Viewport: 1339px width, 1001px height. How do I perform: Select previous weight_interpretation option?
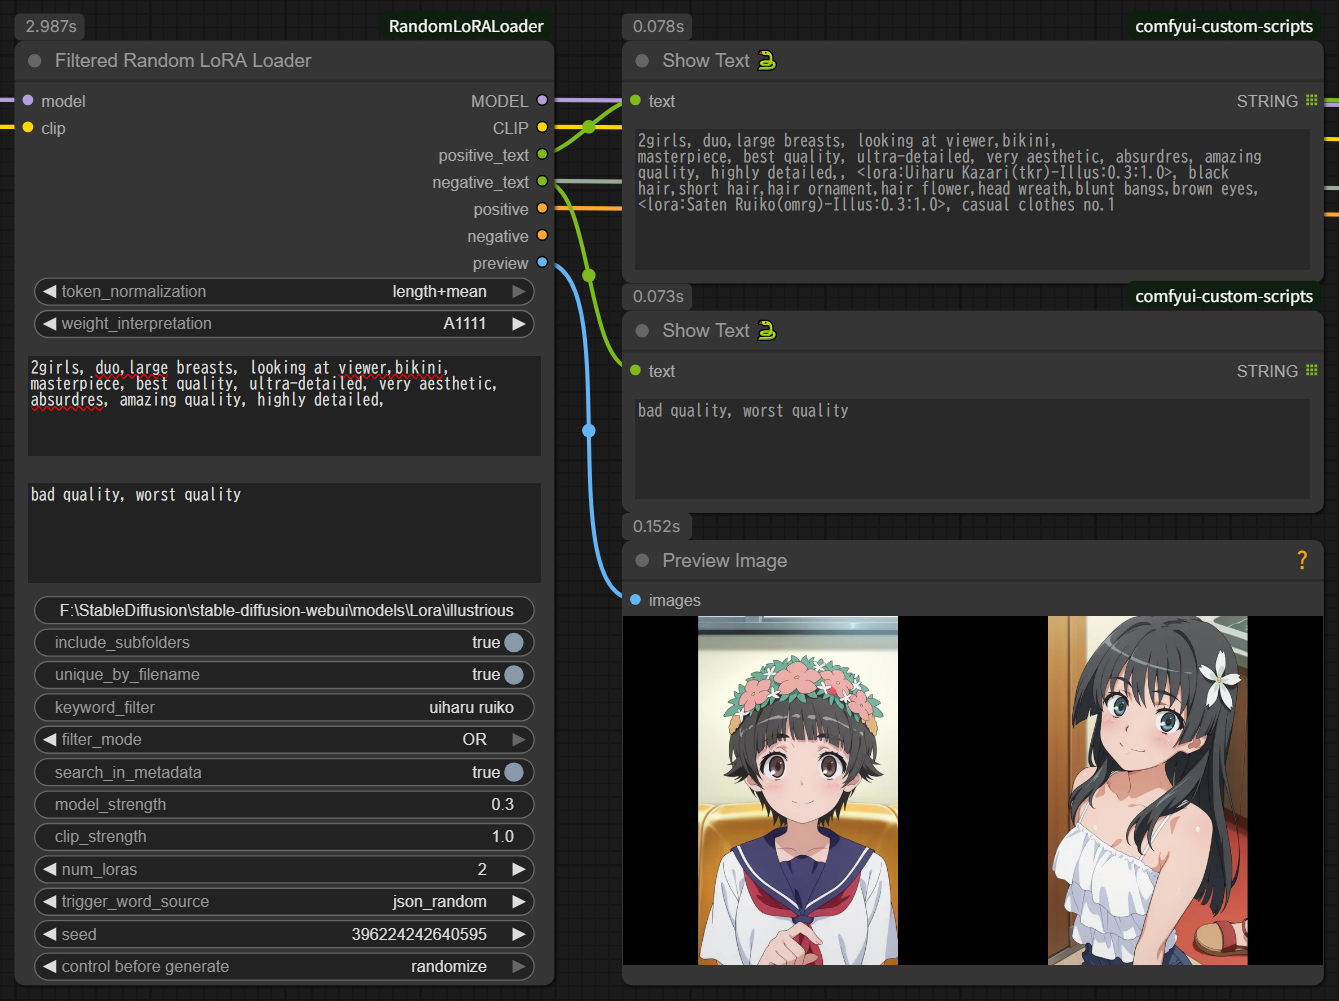click(49, 323)
